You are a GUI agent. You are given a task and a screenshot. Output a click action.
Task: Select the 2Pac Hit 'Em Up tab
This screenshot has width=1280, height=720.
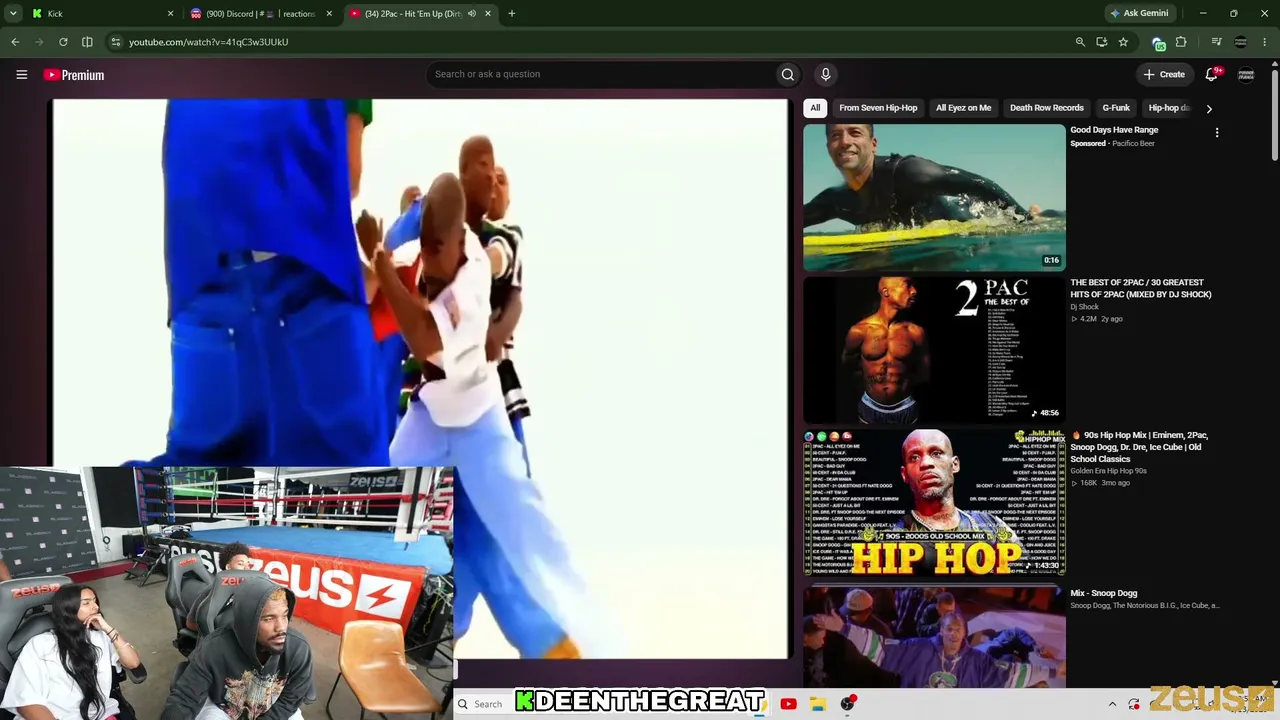point(420,14)
